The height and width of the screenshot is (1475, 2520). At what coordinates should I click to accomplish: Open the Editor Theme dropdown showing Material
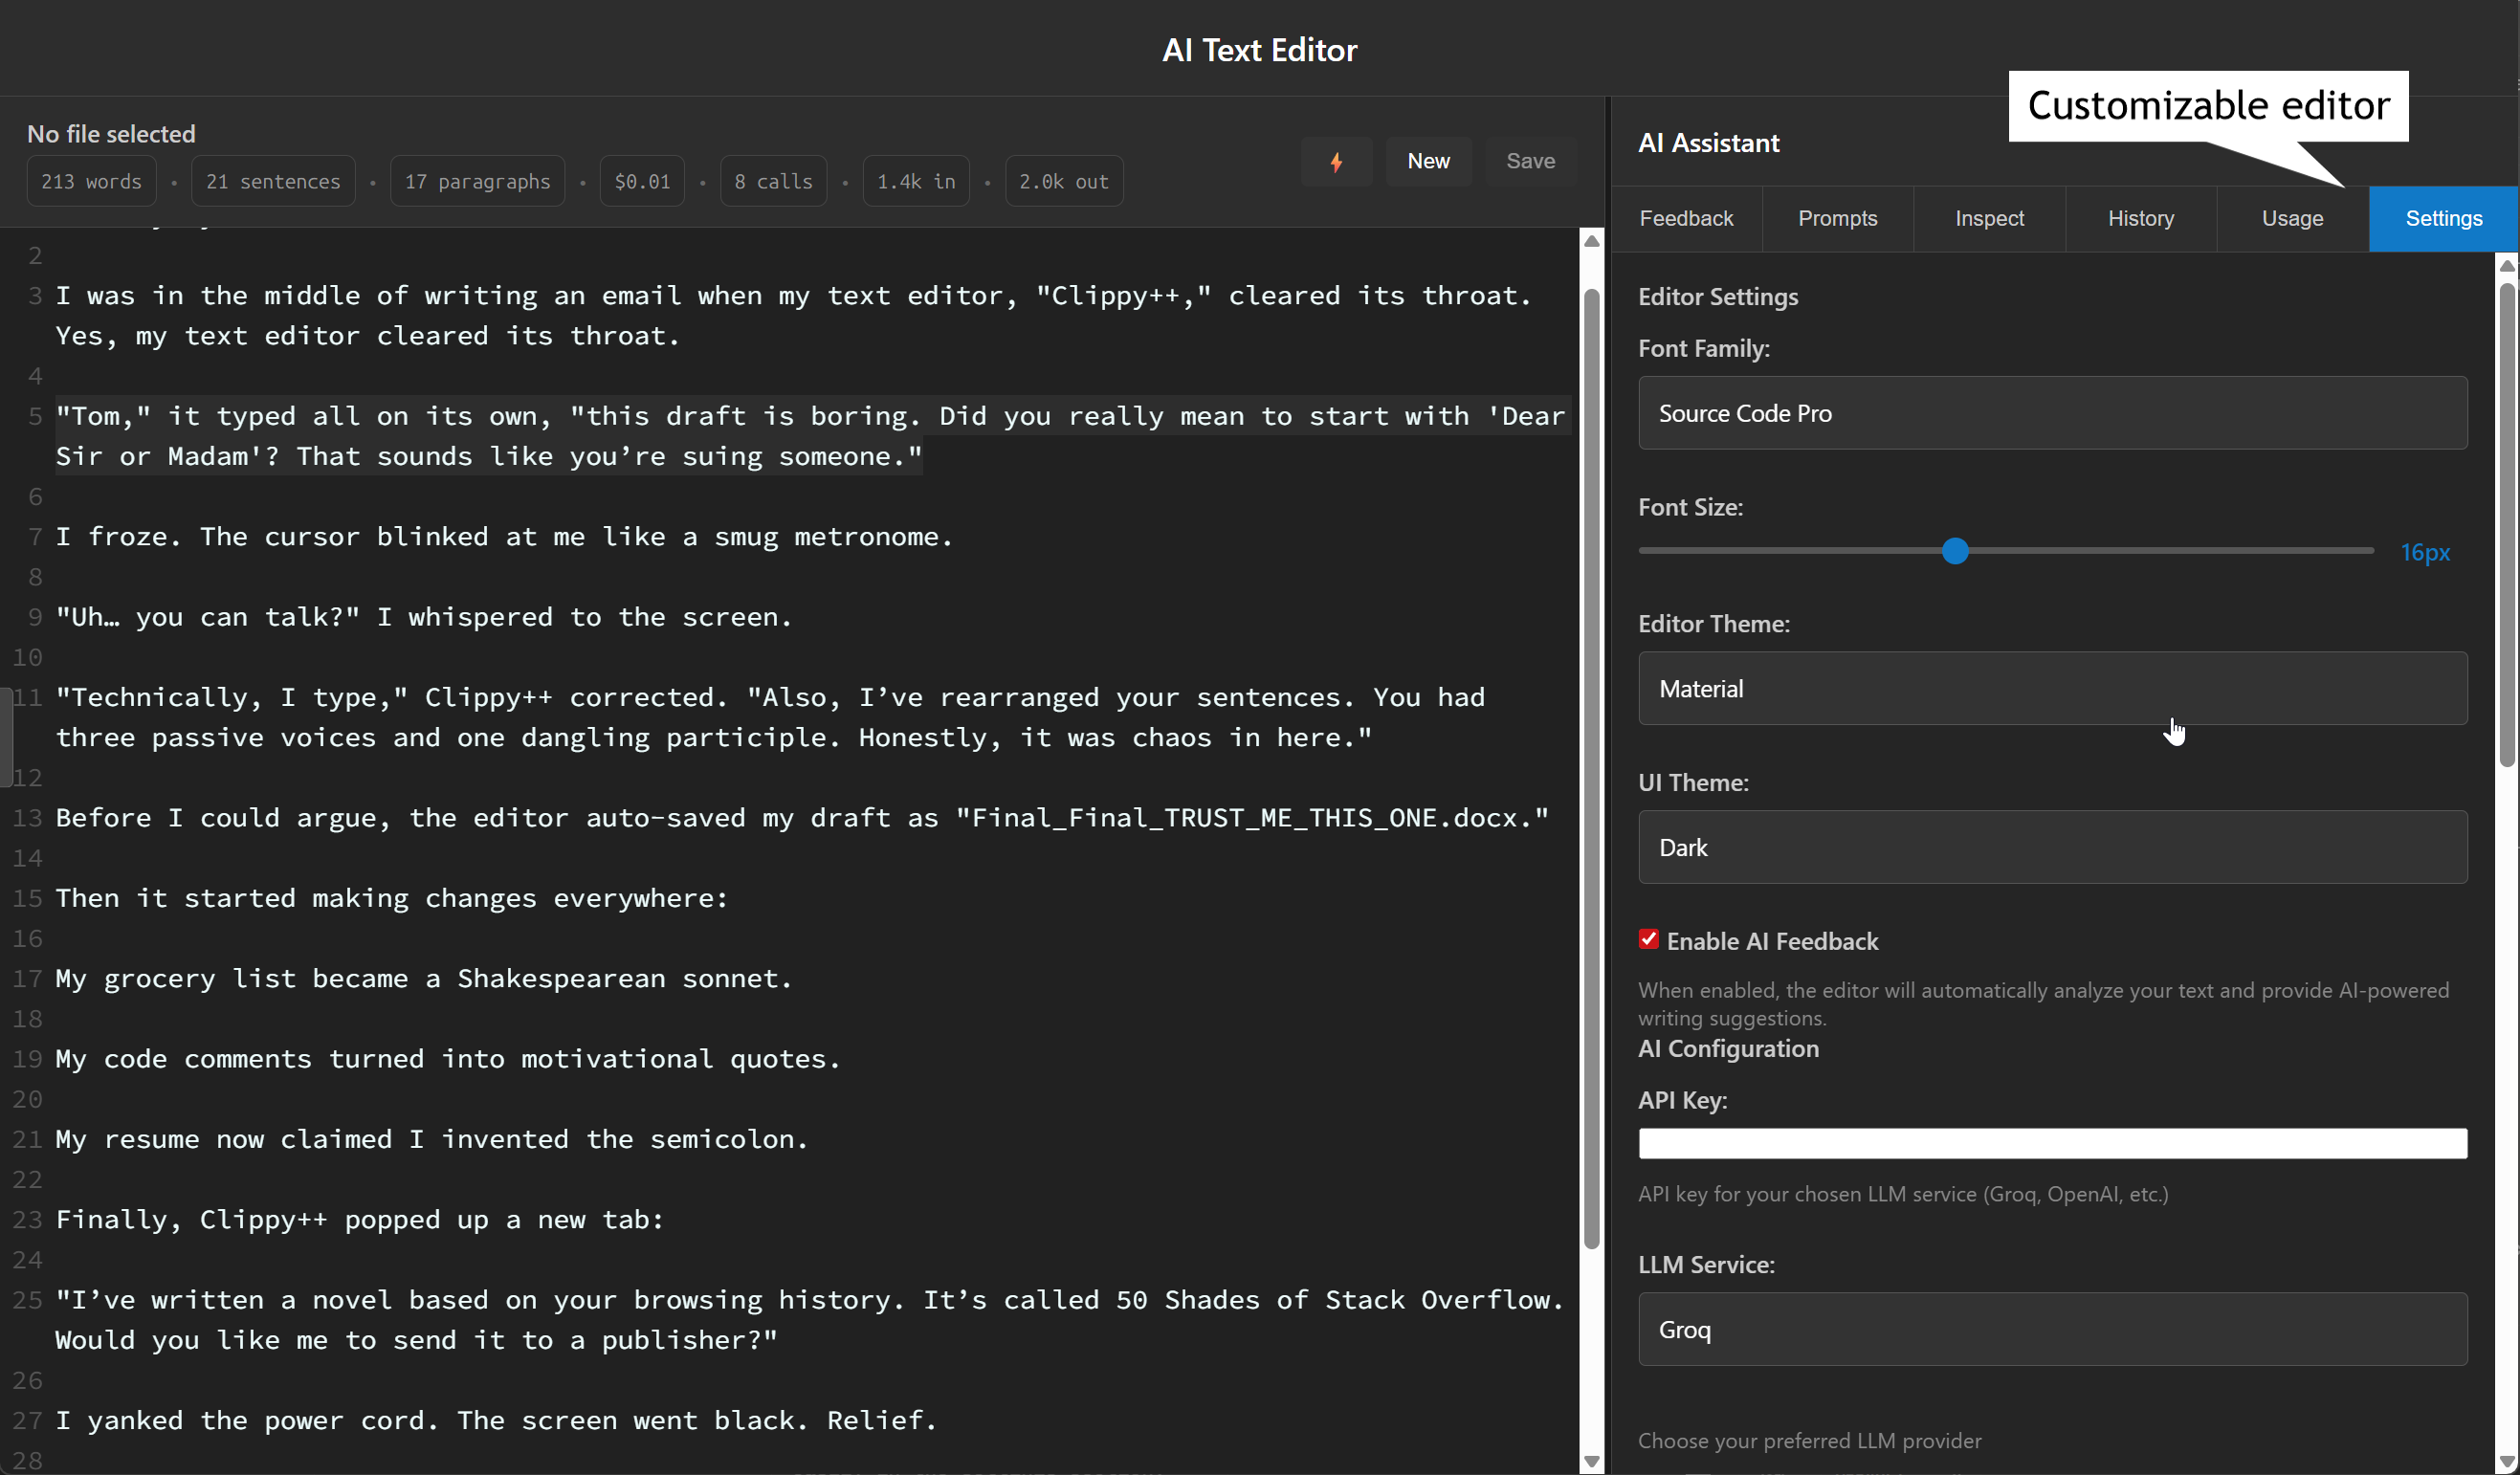tap(2052, 688)
